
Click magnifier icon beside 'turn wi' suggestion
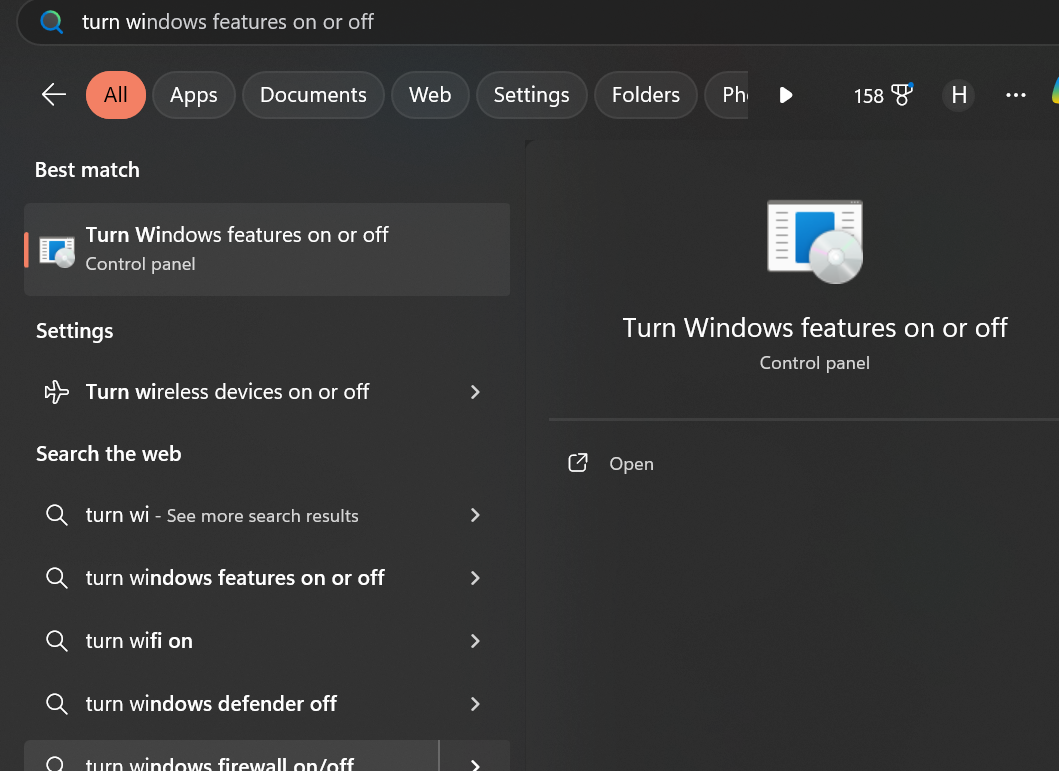tap(57, 515)
